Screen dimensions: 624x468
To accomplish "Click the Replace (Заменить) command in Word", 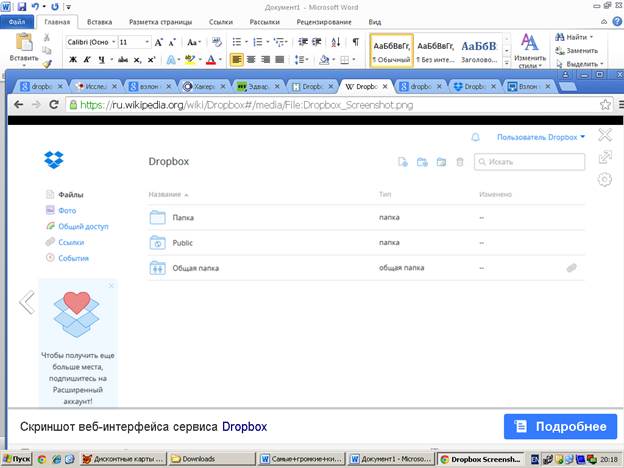I will tap(577, 51).
